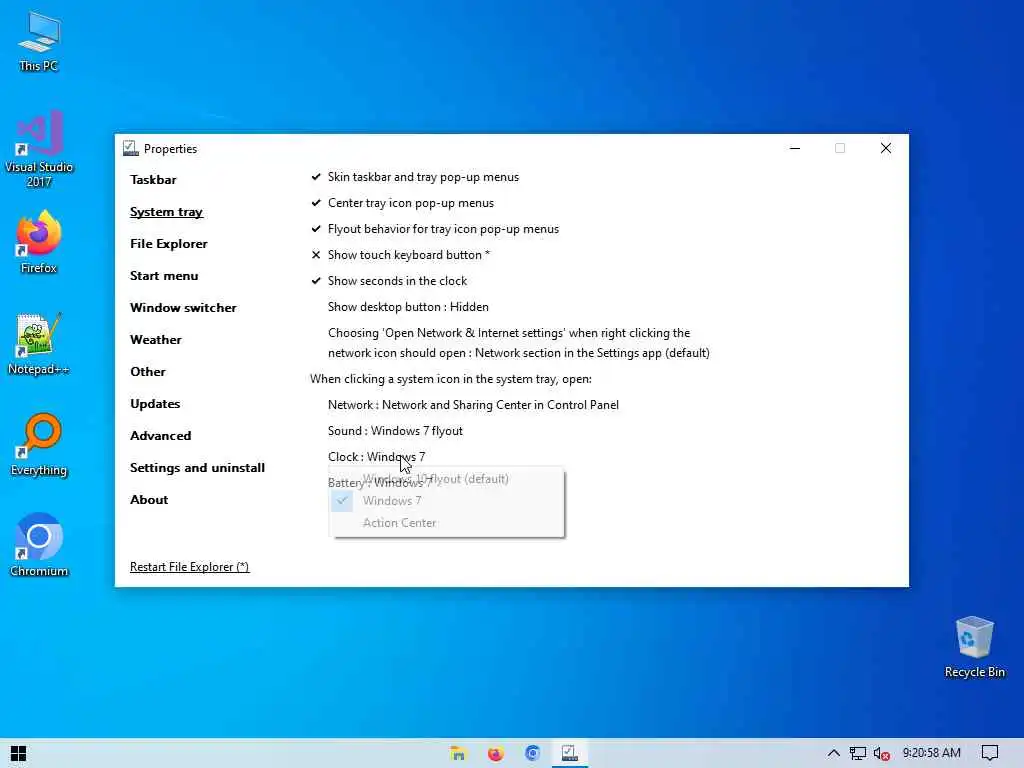This screenshot has width=1024, height=768.
Task: Open the This PC desktop icon
Action: pos(39,41)
